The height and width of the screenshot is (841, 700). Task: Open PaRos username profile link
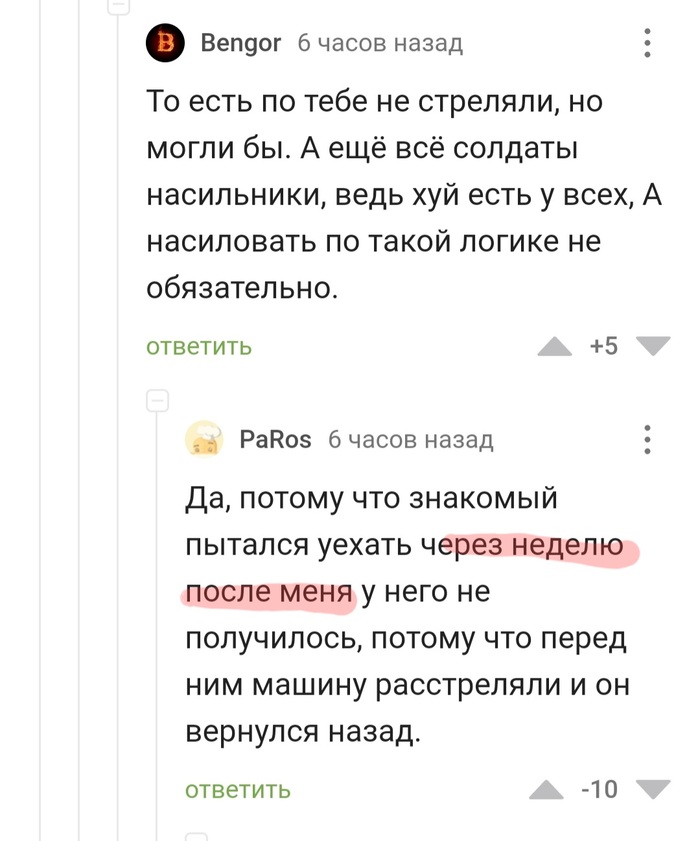[x=276, y=439]
